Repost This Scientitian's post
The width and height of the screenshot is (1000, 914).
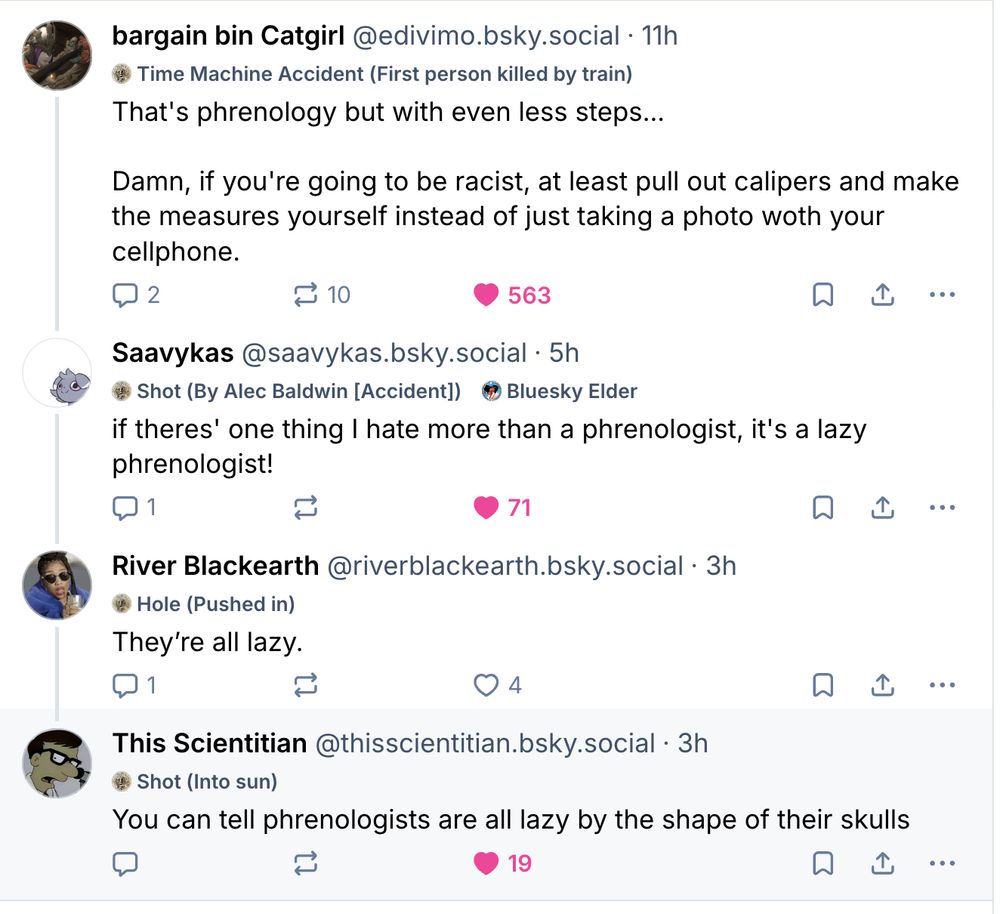pyautogui.click(x=306, y=862)
